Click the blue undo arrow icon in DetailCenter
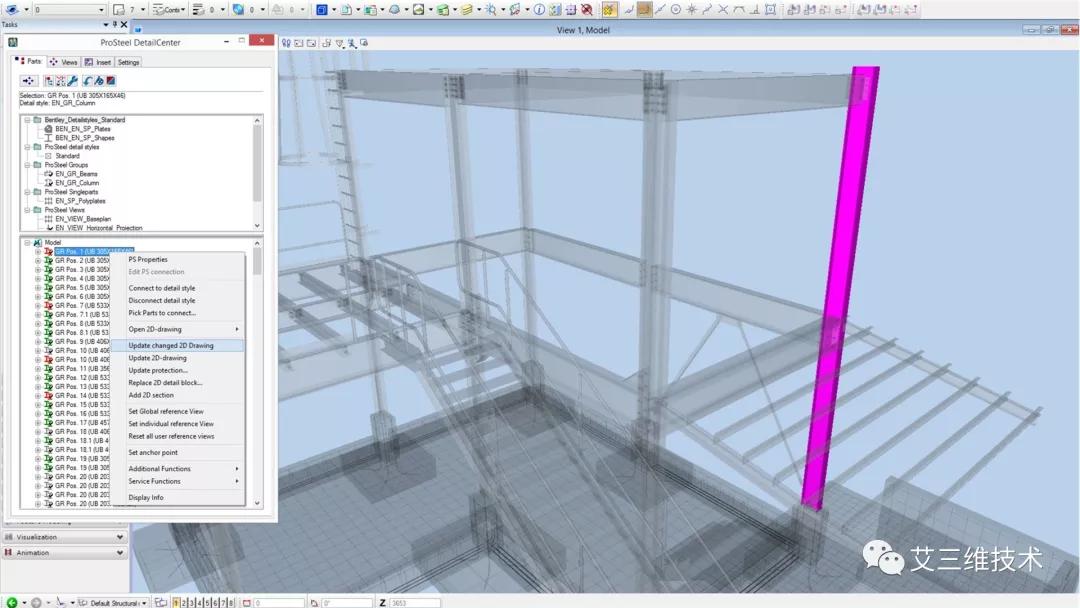The width and height of the screenshot is (1080, 608). tap(87, 81)
